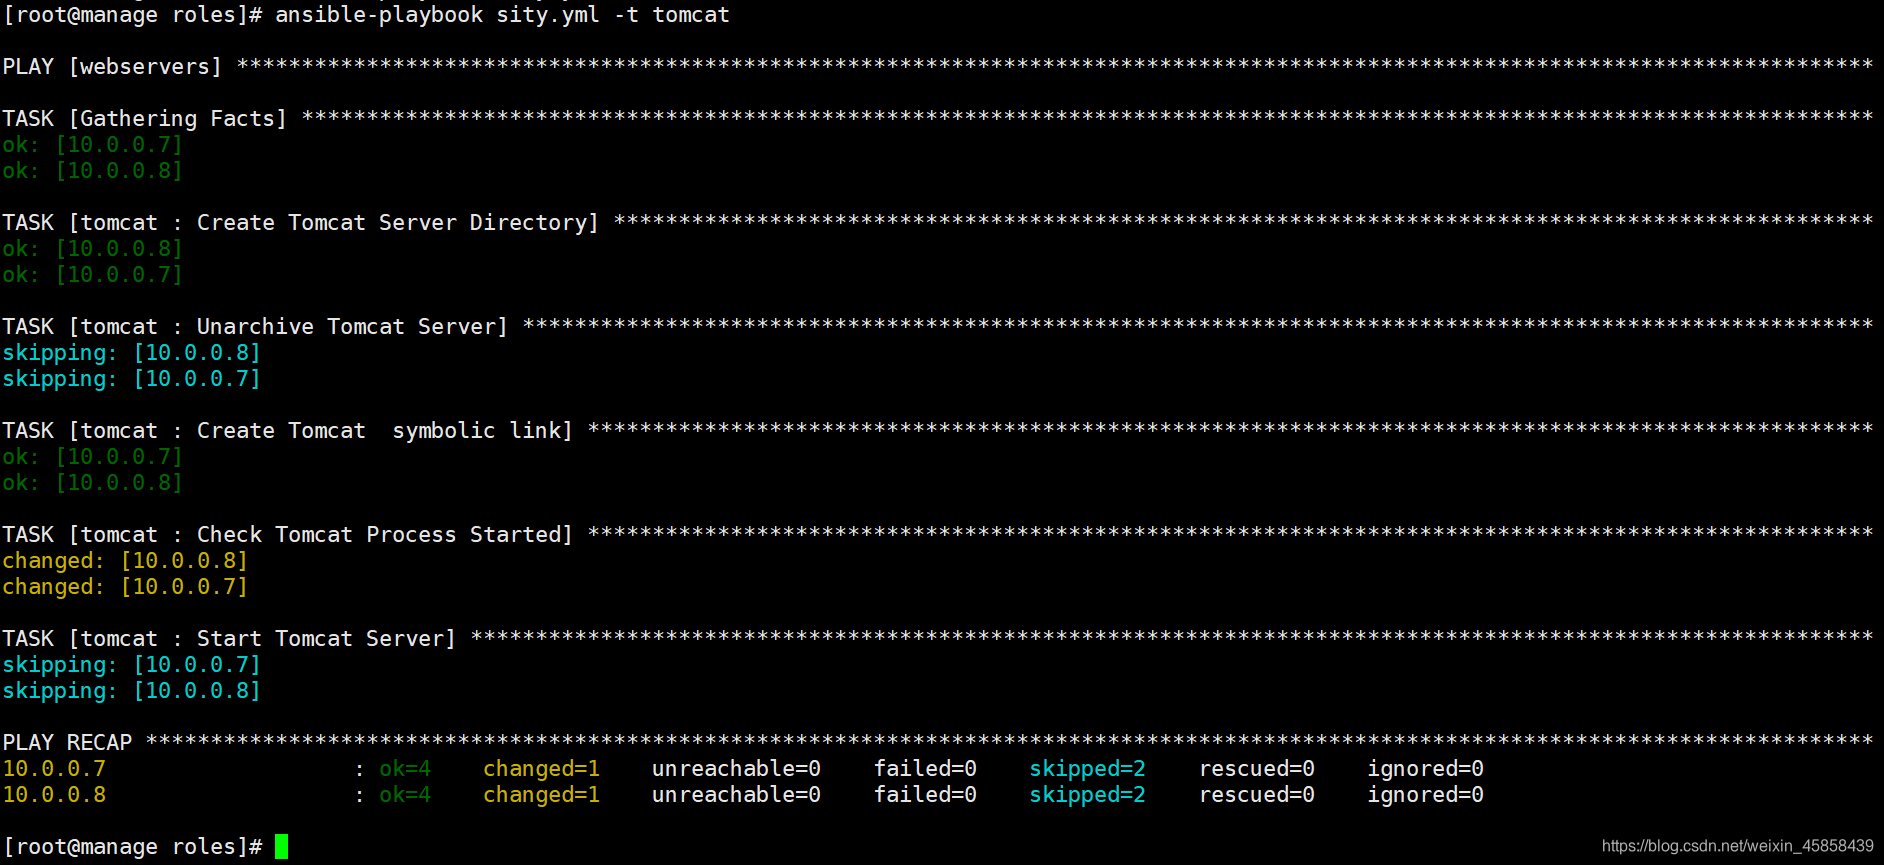Select 'changed: [10.0.0.7]' line
The width and height of the screenshot is (1884, 865).
[125, 587]
